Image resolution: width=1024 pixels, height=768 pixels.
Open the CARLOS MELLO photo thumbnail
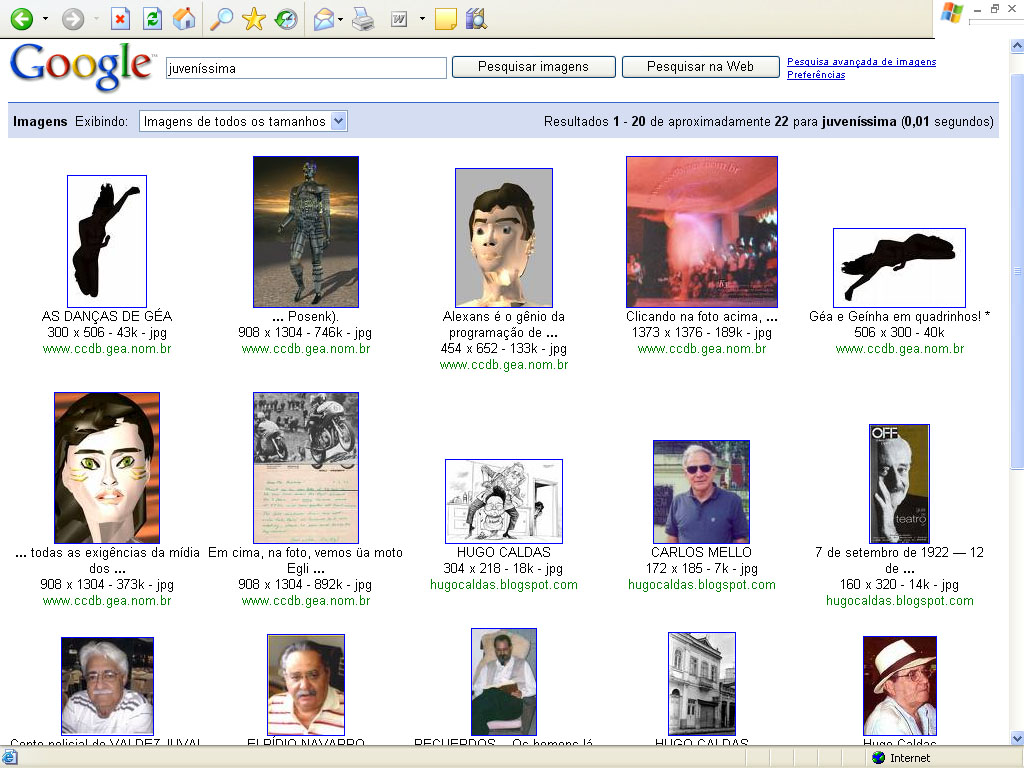point(701,492)
